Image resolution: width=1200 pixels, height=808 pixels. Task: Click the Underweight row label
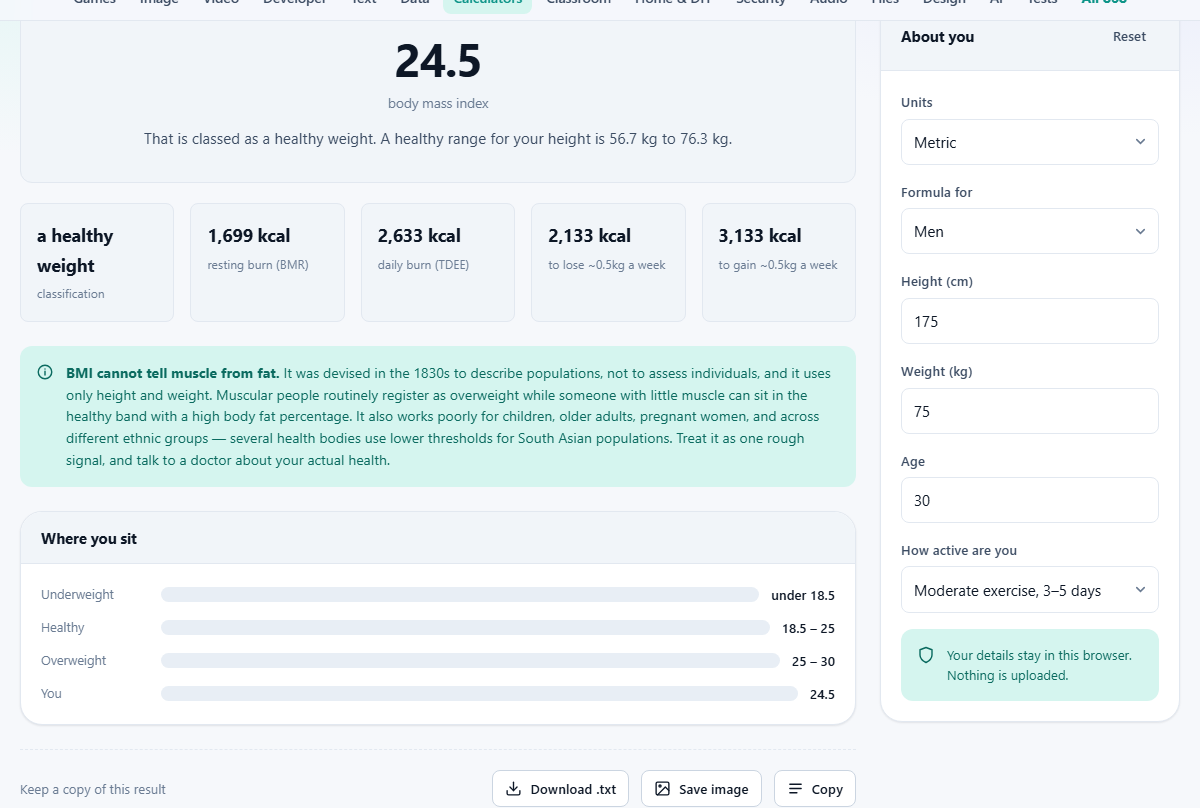(x=78, y=595)
